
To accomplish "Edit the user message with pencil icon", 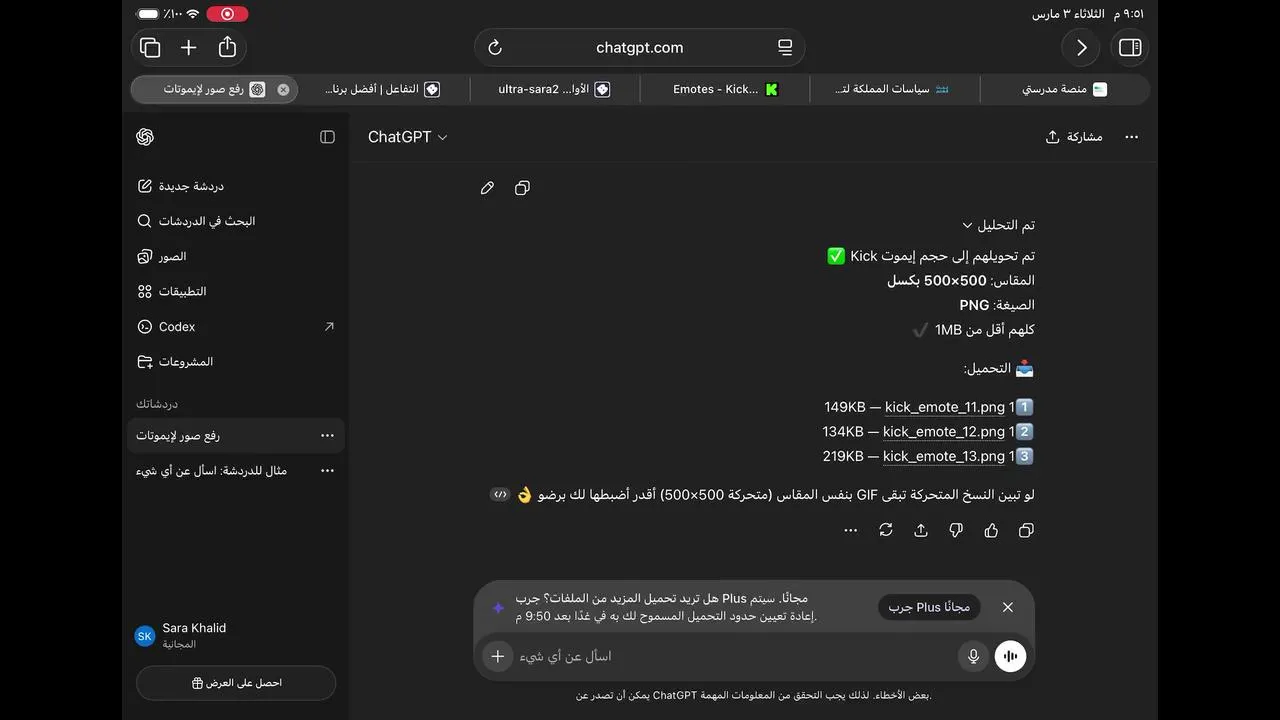I will (x=487, y=188).
